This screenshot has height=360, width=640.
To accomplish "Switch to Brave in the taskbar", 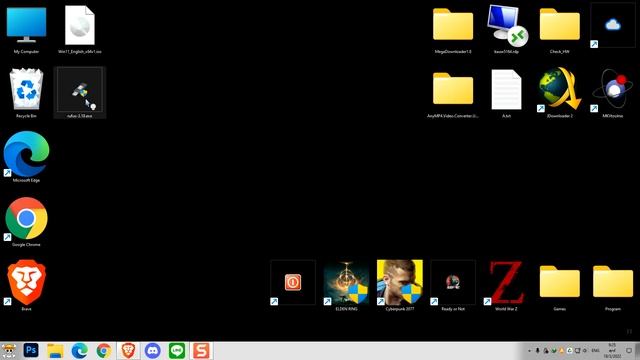I will pyautogui.click(x=128, y=351).
